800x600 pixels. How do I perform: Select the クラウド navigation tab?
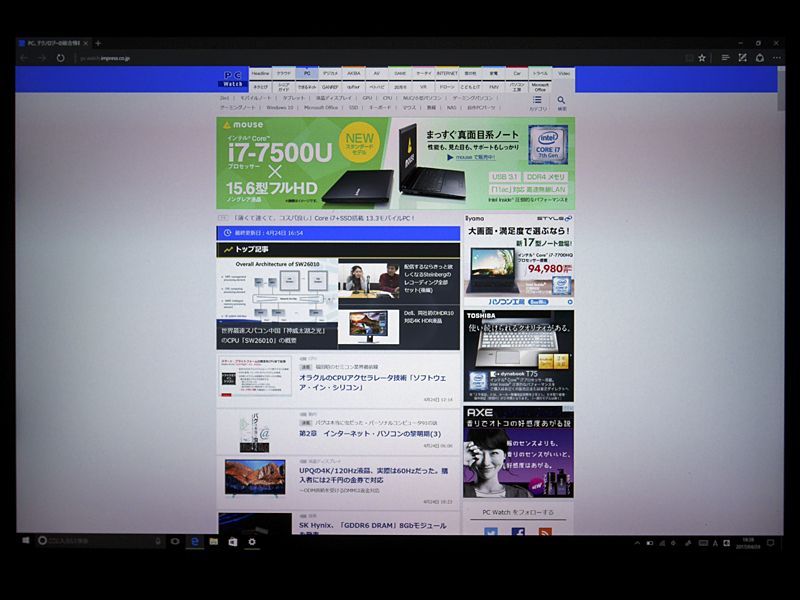click(284, 73)
